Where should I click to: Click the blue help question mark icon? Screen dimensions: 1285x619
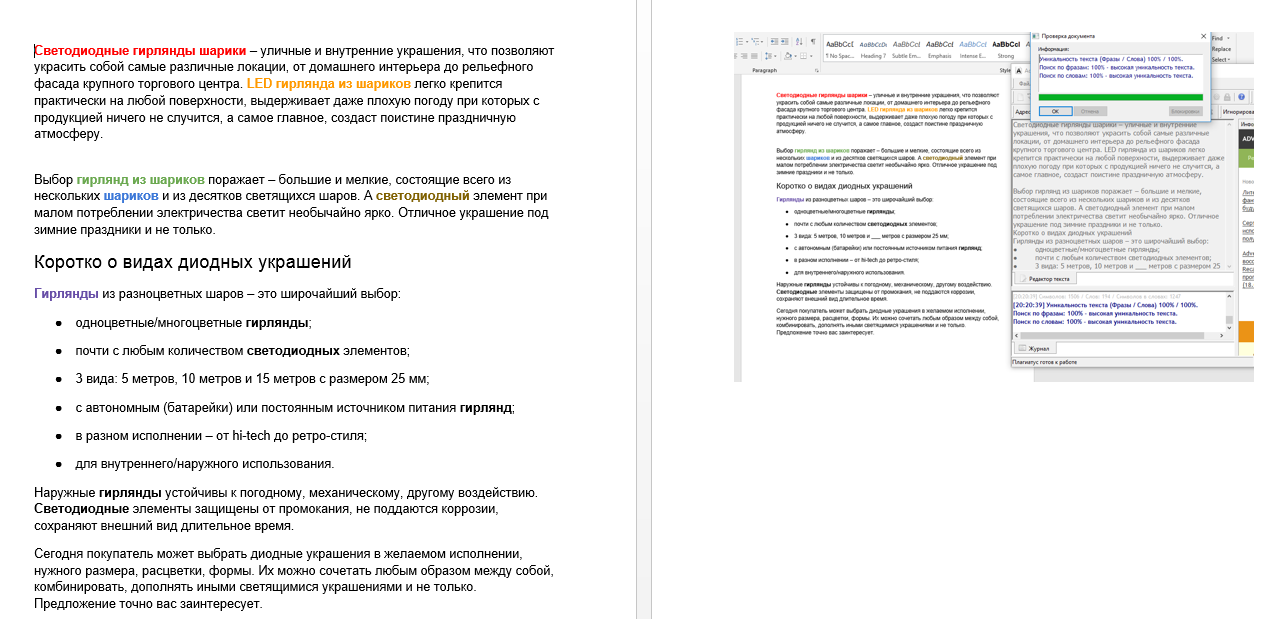point(1241,97)
